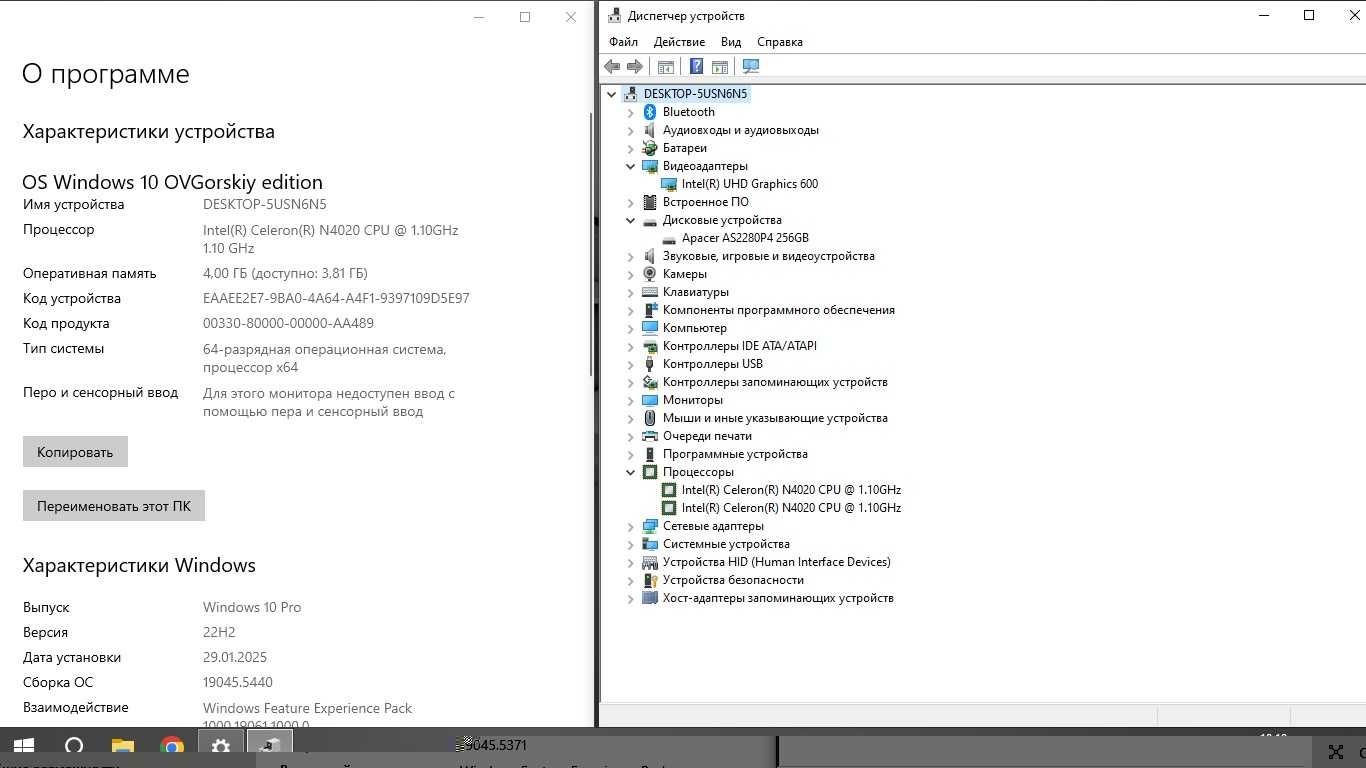Select the Программные устройства row
The width and height of the screenshot is (1366, 768).
click(735, 454)
